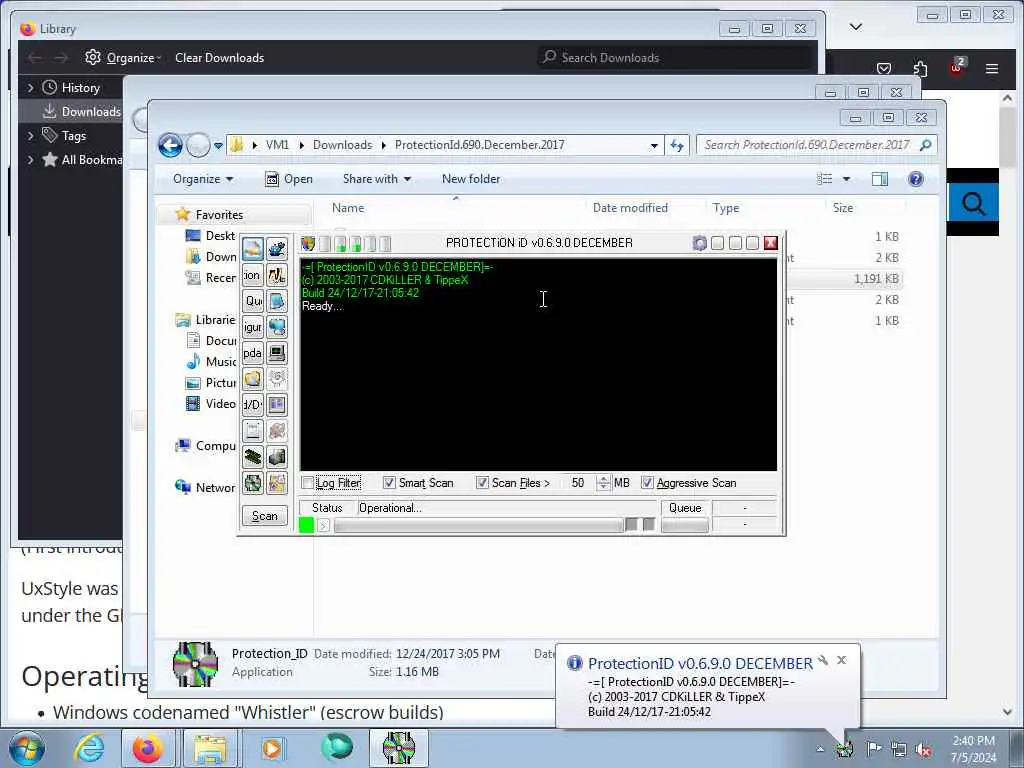Click the blue globe network icon in ProtectionID
1024x768 pixels.
pos(277,327)
